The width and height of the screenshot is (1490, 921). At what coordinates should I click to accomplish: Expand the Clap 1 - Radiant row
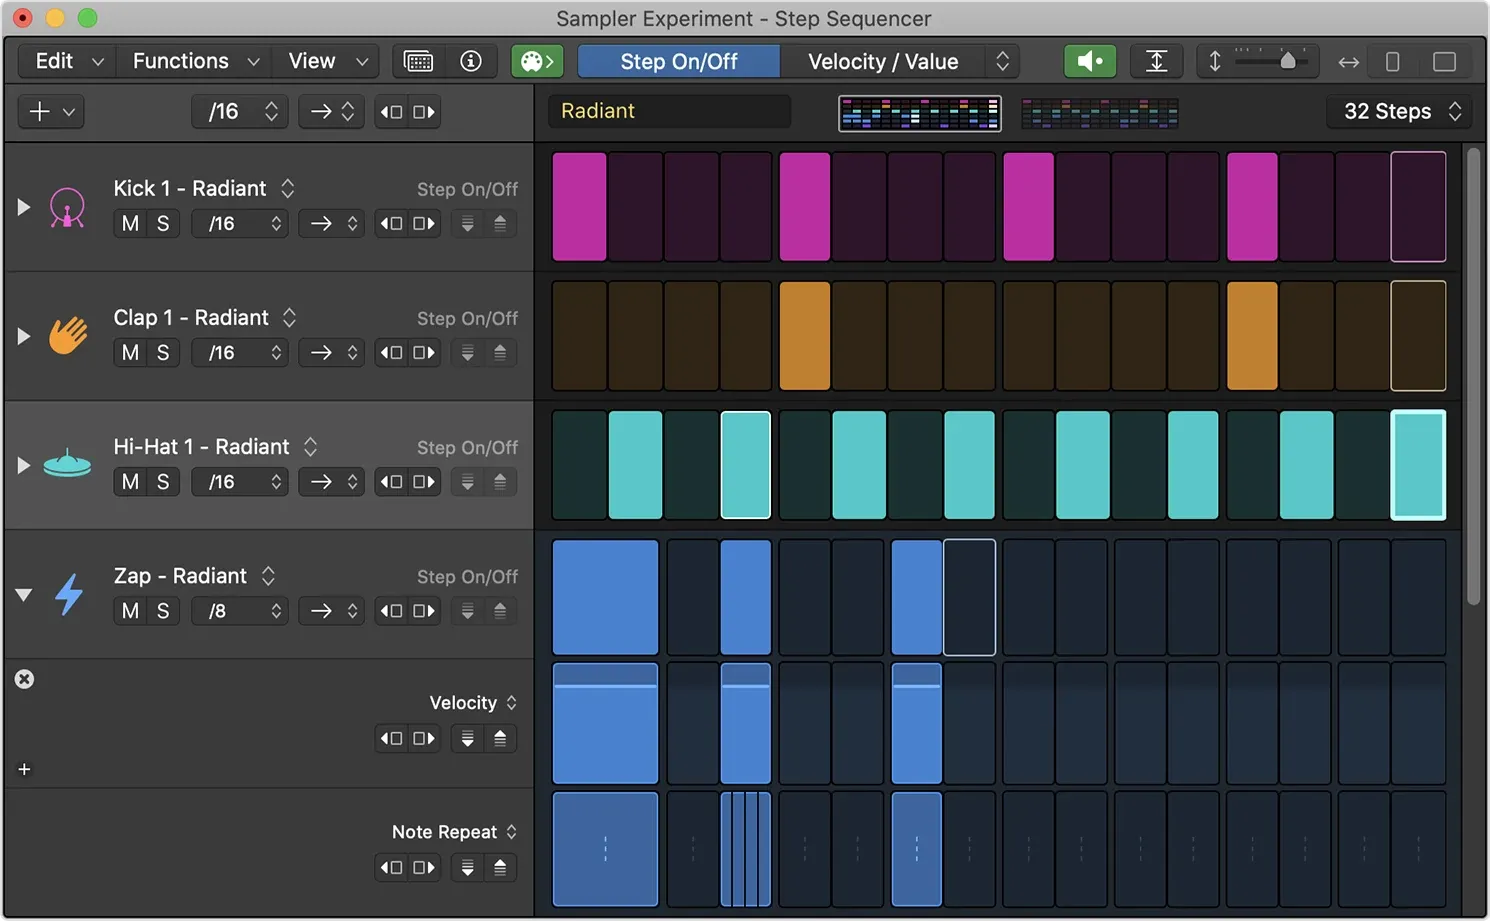(23, 336)
